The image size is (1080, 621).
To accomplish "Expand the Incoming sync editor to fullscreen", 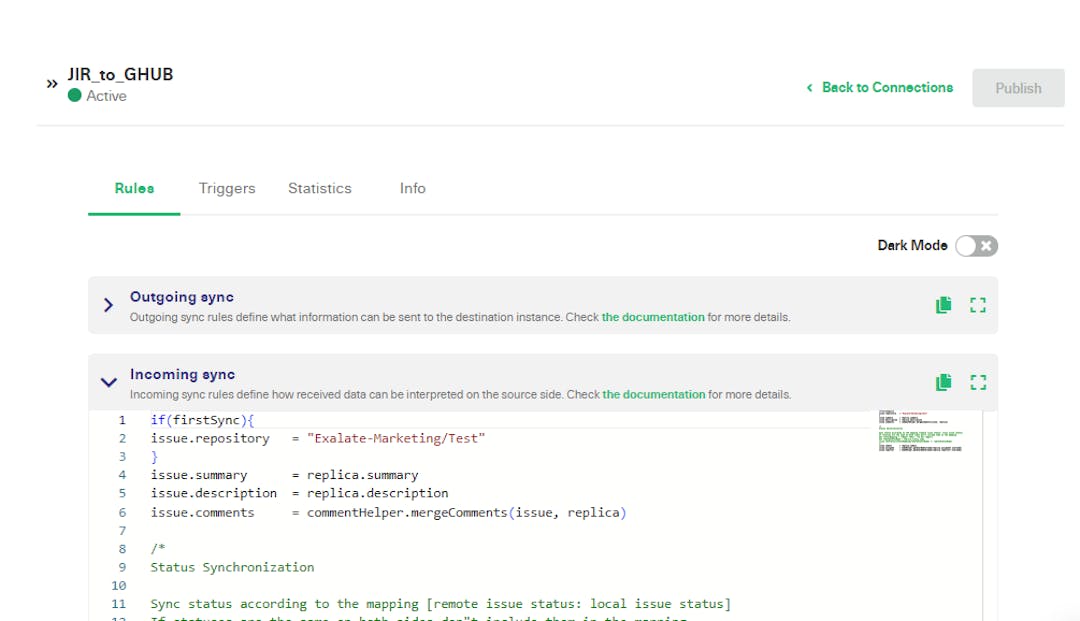I will pos(978,381).
